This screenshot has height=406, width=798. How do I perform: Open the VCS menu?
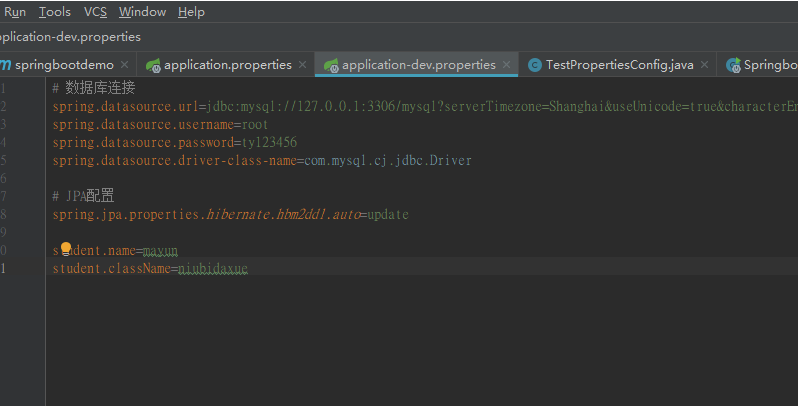95,12
